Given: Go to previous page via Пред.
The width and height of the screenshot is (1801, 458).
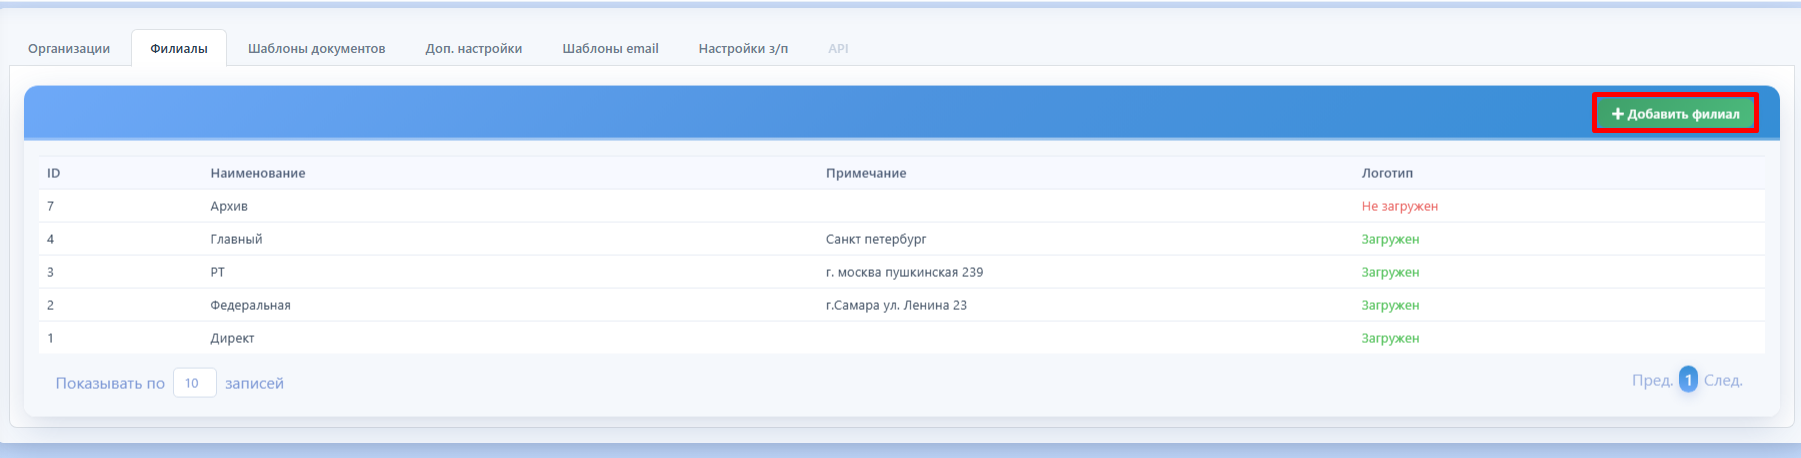Looking at the screenshot, I should tap(1652, 380).
